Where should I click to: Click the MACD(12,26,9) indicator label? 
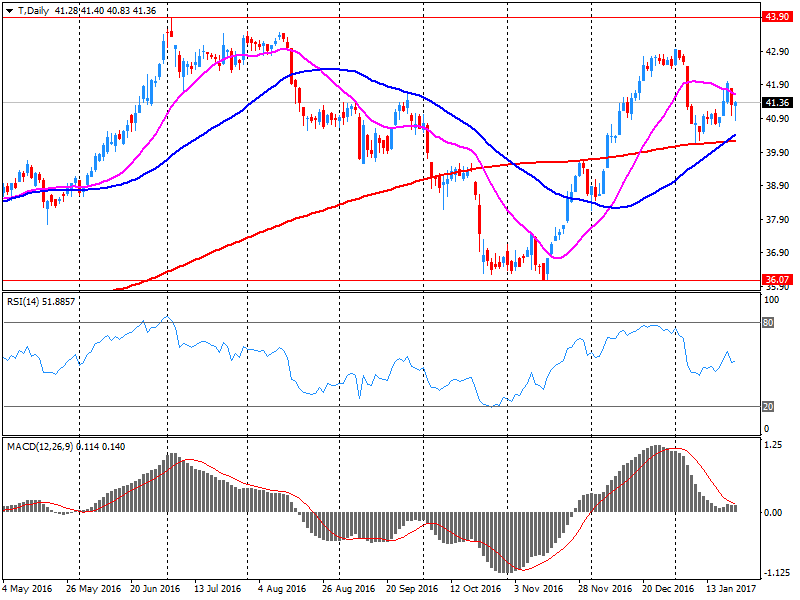pos(66,446)
